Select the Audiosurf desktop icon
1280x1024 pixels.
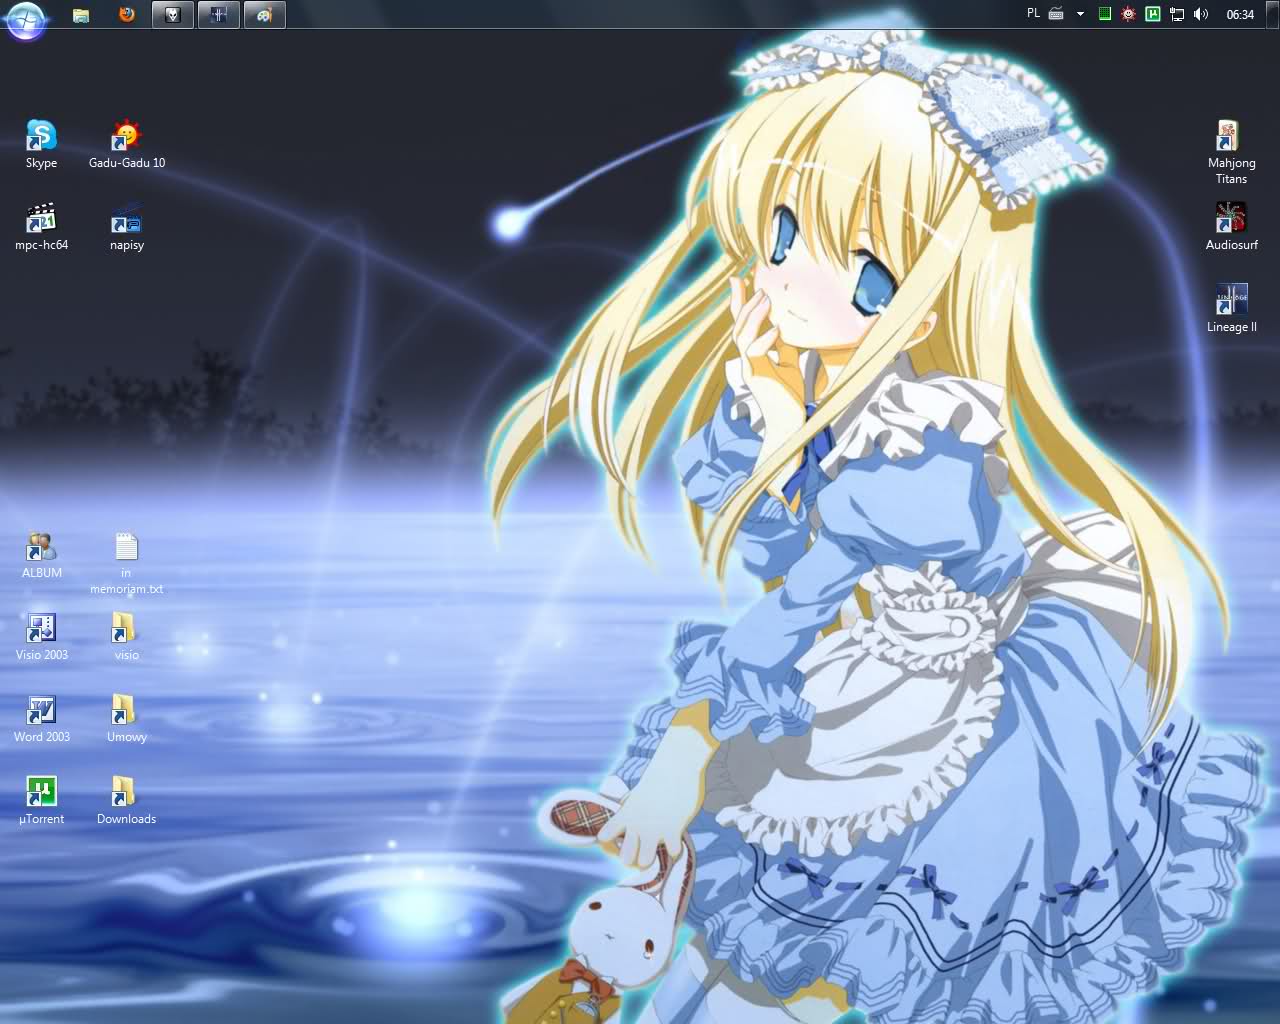pos(1230,218)
